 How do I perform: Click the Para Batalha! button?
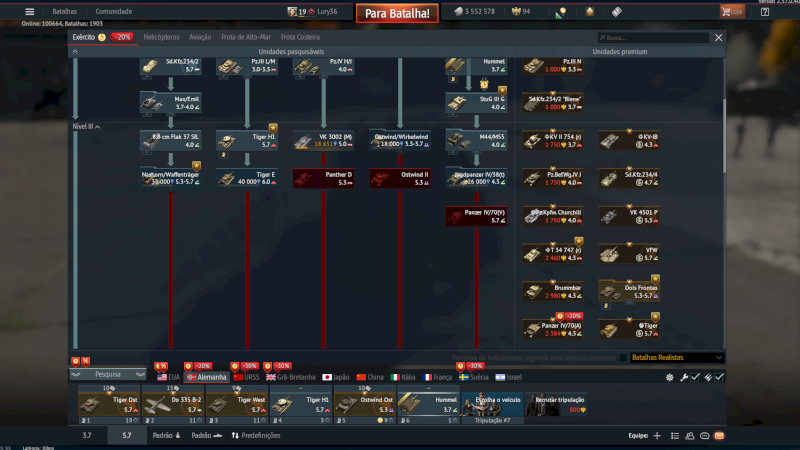pos(397,13)
